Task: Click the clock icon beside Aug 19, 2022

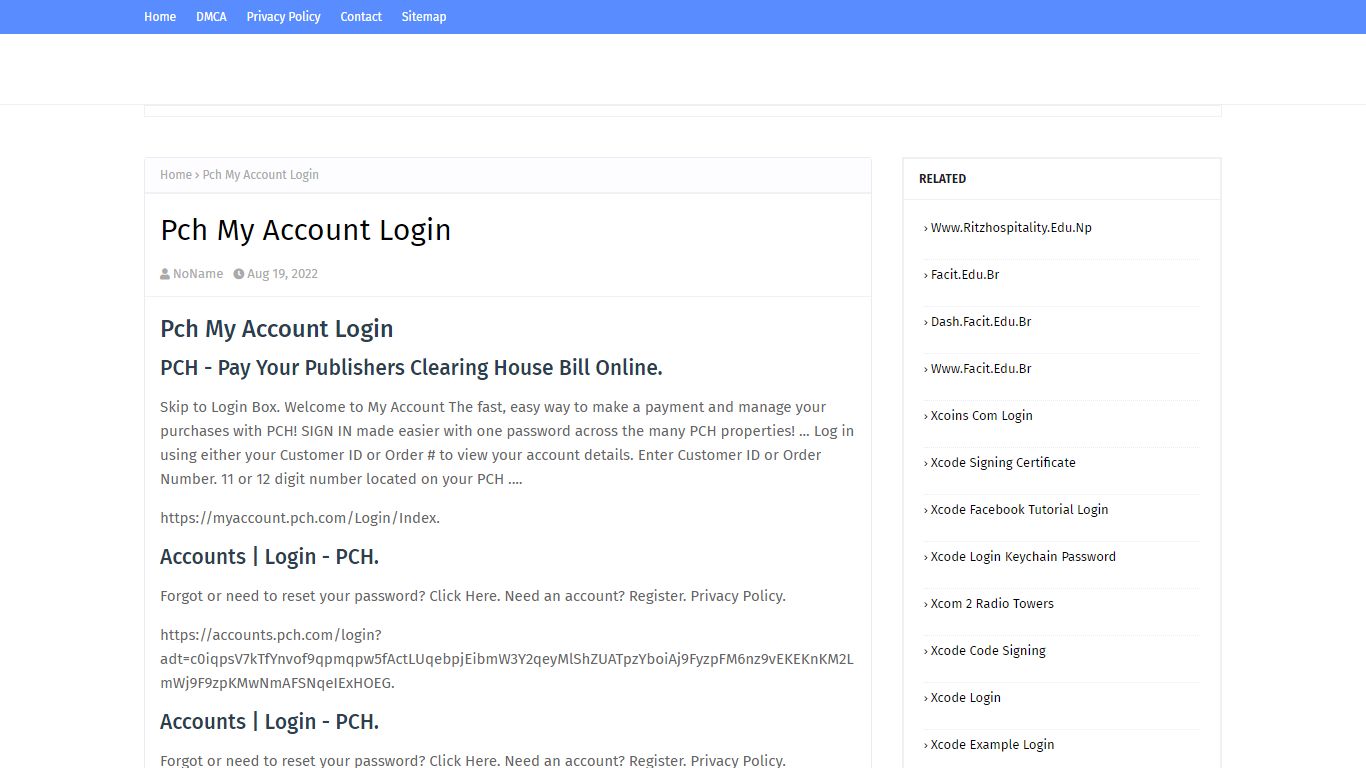Action: pos(239,274)
